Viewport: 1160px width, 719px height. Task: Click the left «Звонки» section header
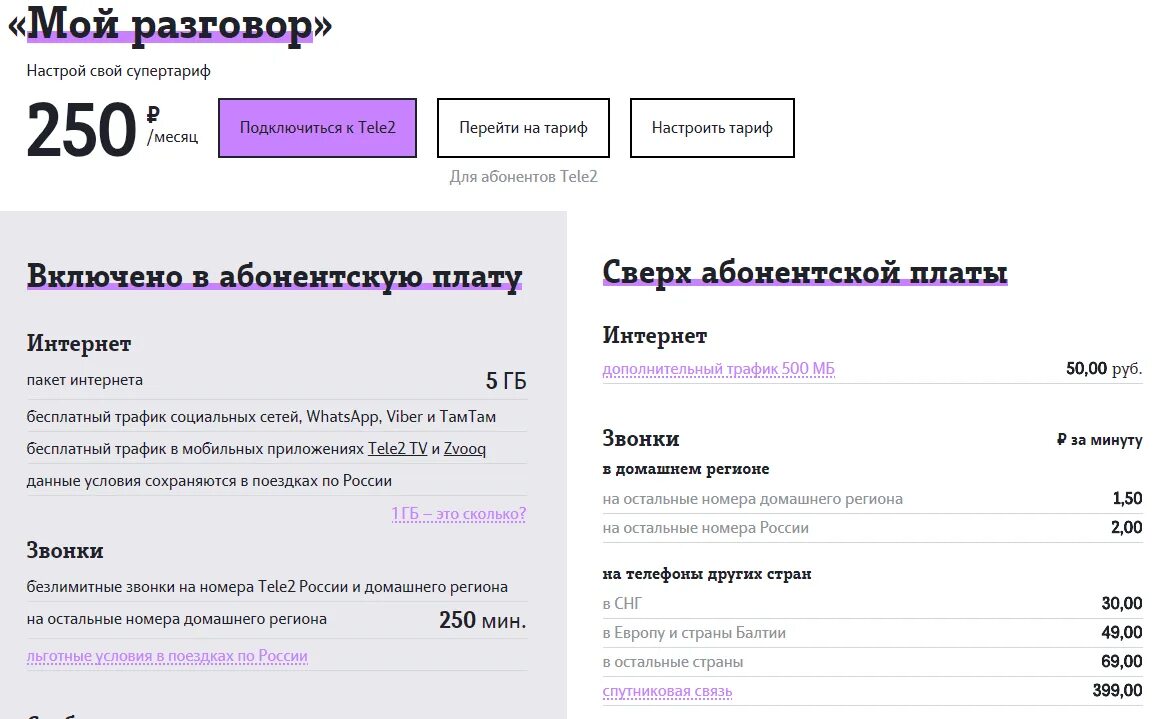pos(64,550)
